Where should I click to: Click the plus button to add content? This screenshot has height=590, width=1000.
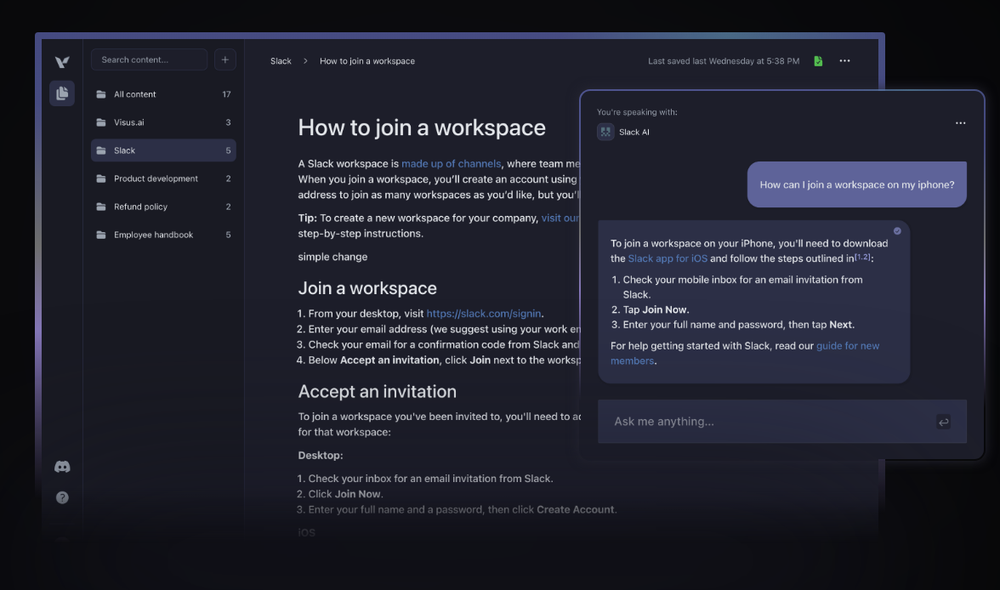pos(225,59)
